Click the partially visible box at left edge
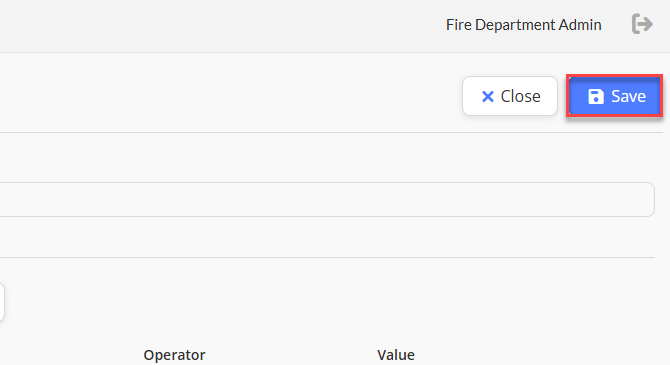Screen dimensions: 670x365 [x=2, y=301]
